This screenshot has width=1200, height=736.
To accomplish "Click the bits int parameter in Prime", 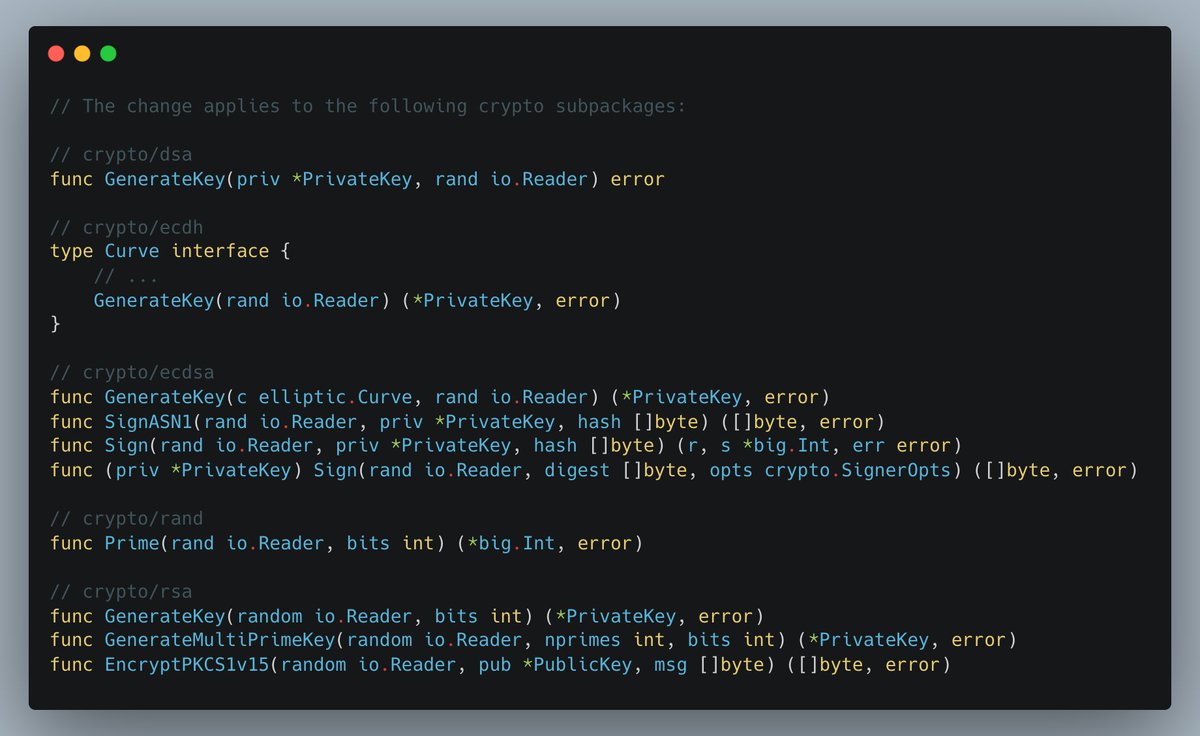I will tap(390, 543).
